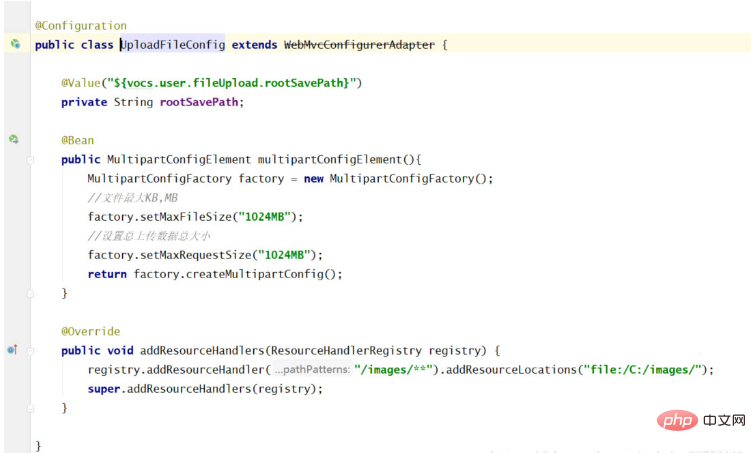
Task: Click the comment //文件最大KB,MB
Action: tap(133, 198)
